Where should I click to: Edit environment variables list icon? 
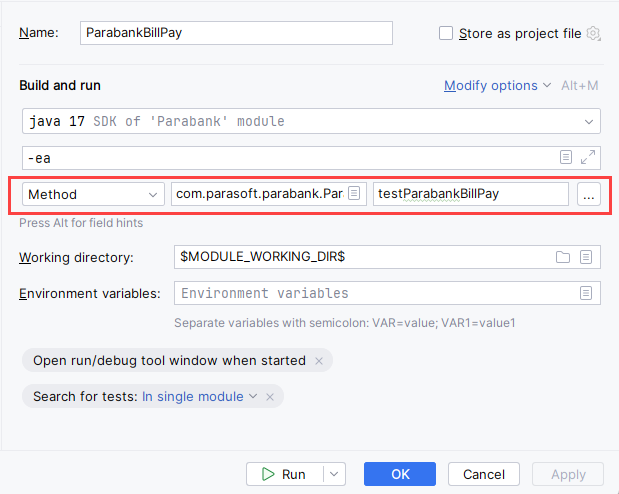point(586,293)
